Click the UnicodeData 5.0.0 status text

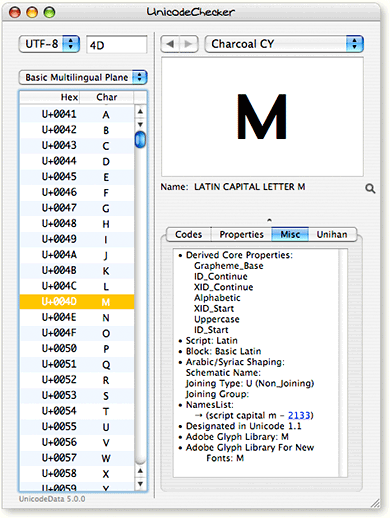click(52, 499)
